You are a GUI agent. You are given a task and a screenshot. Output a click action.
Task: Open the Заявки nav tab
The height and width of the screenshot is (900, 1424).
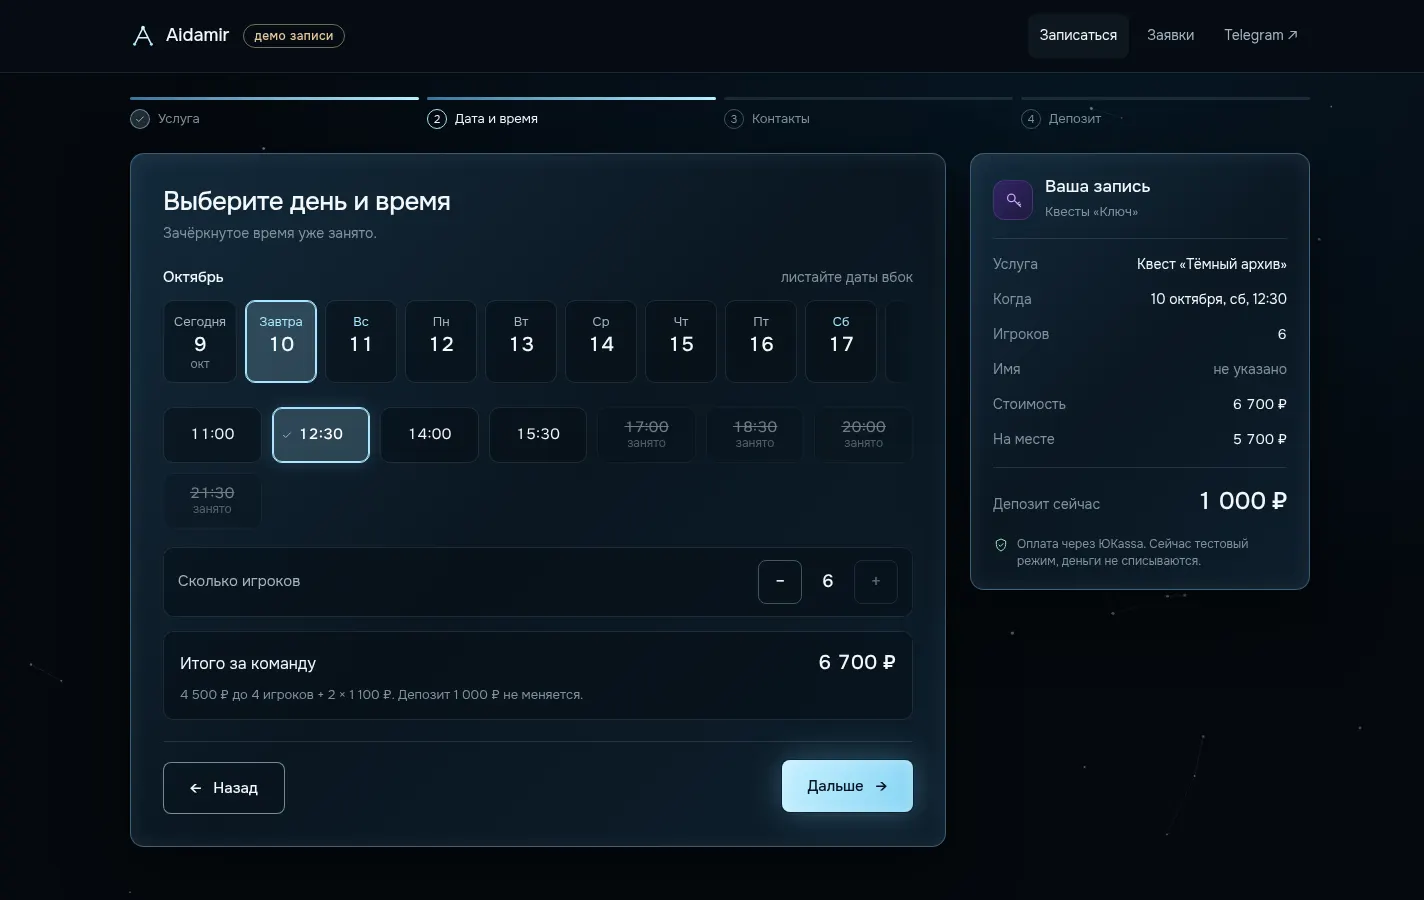1171,36
